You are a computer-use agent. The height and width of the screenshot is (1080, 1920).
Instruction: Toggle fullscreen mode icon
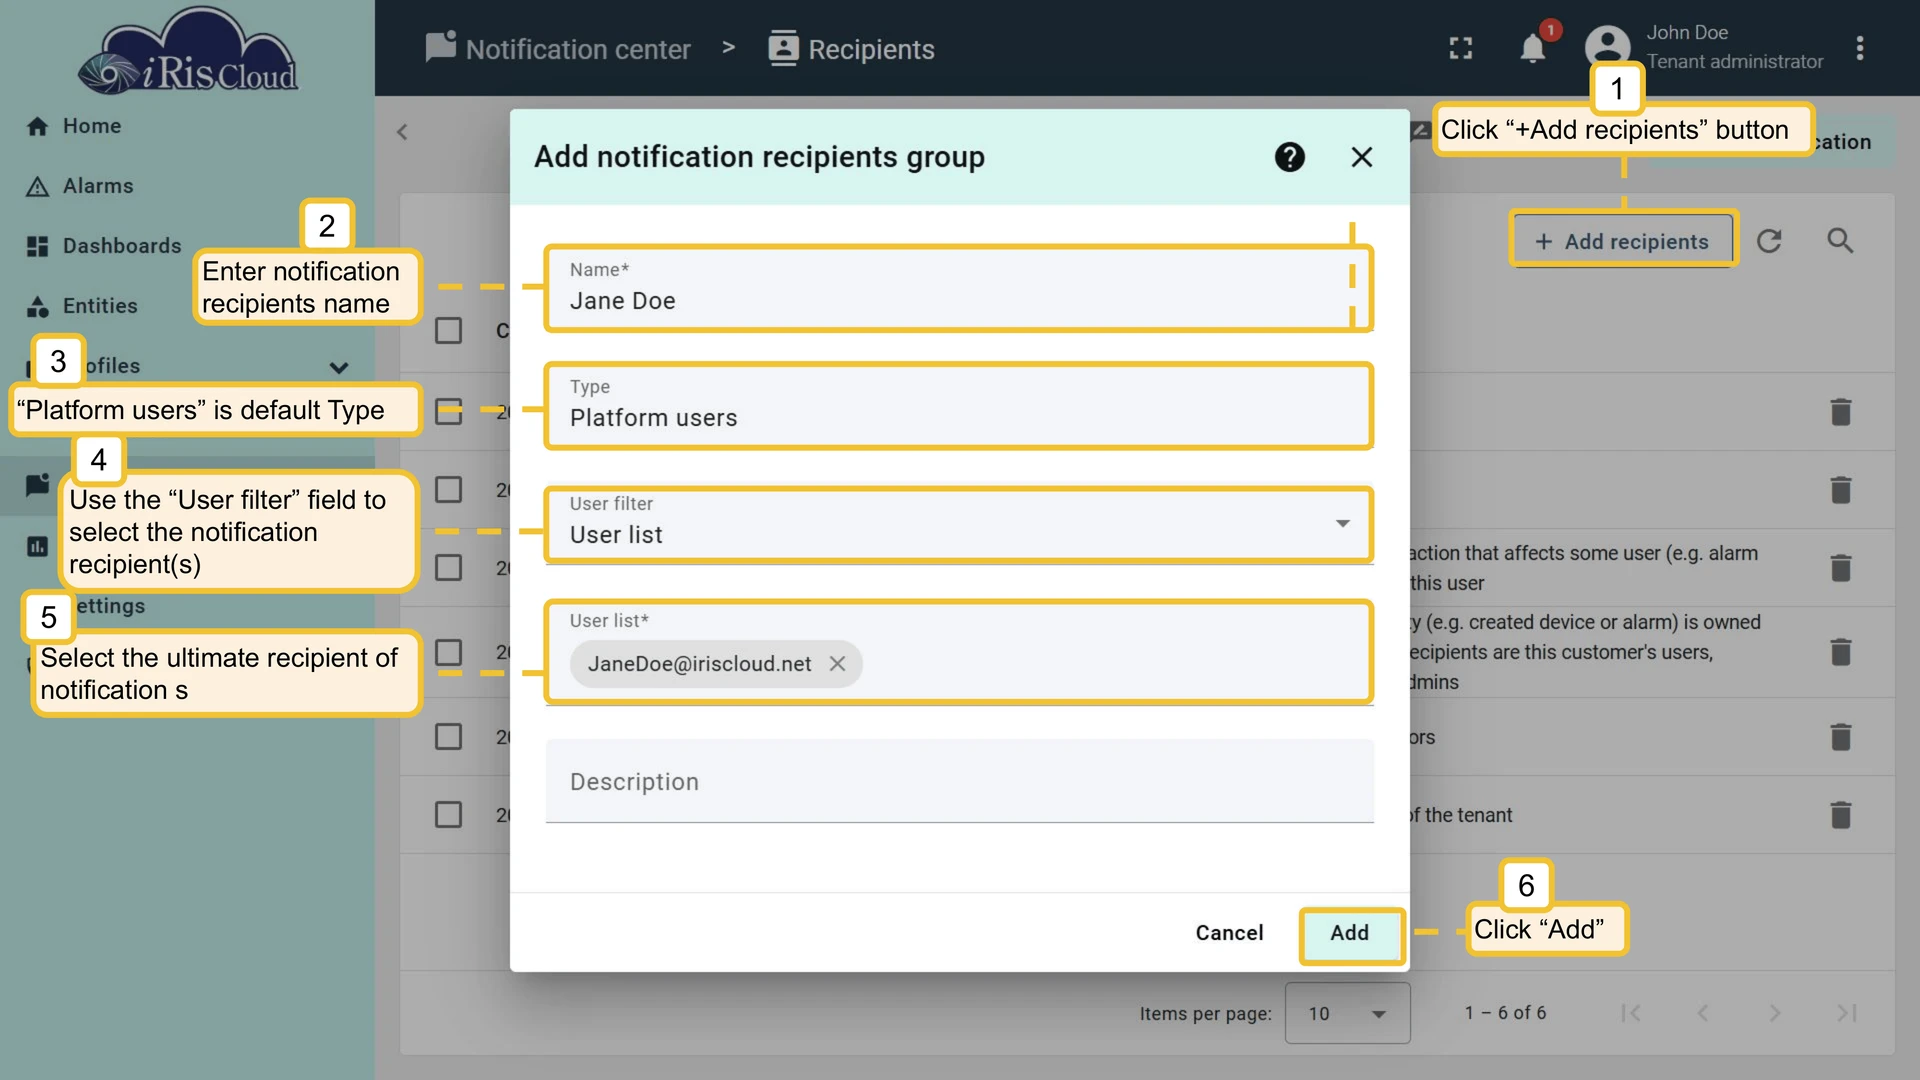point(1461,48)
